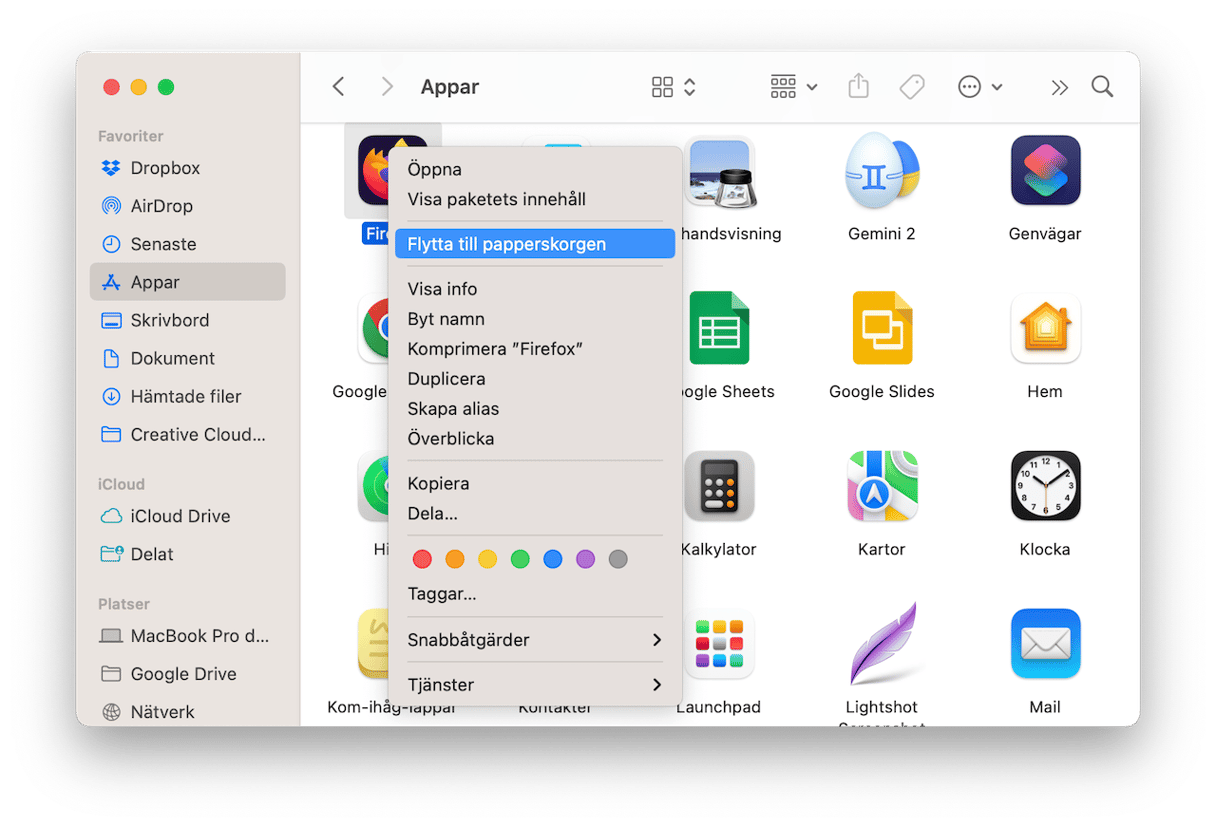1216x827 pixels.
Task: Go forward with the right arrow
Action: coord(387,87)
